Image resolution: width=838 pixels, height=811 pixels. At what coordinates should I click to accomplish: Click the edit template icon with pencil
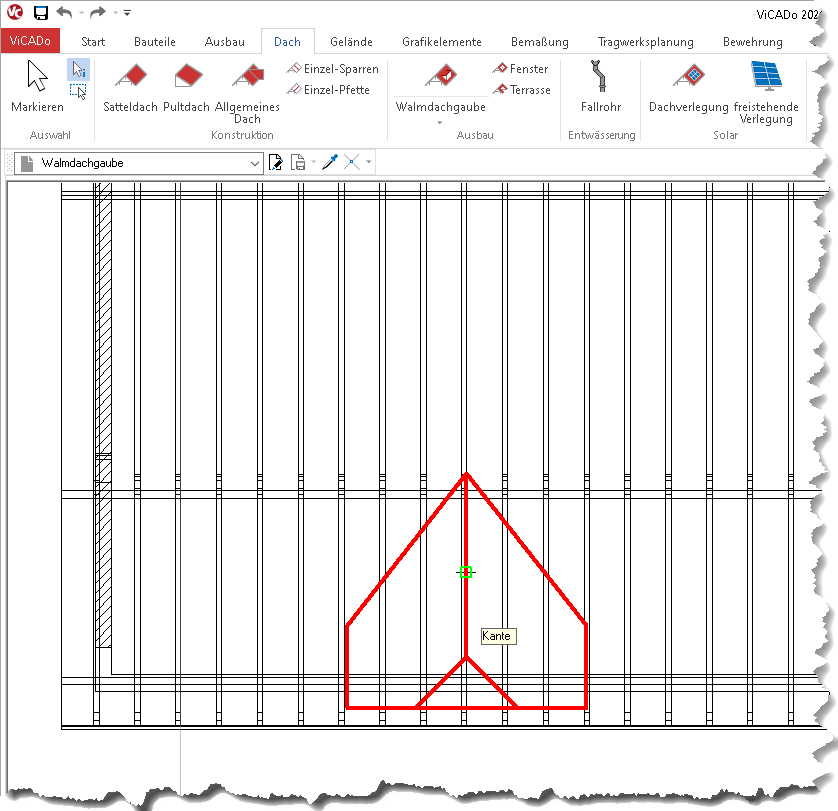[x=275, y=162]
